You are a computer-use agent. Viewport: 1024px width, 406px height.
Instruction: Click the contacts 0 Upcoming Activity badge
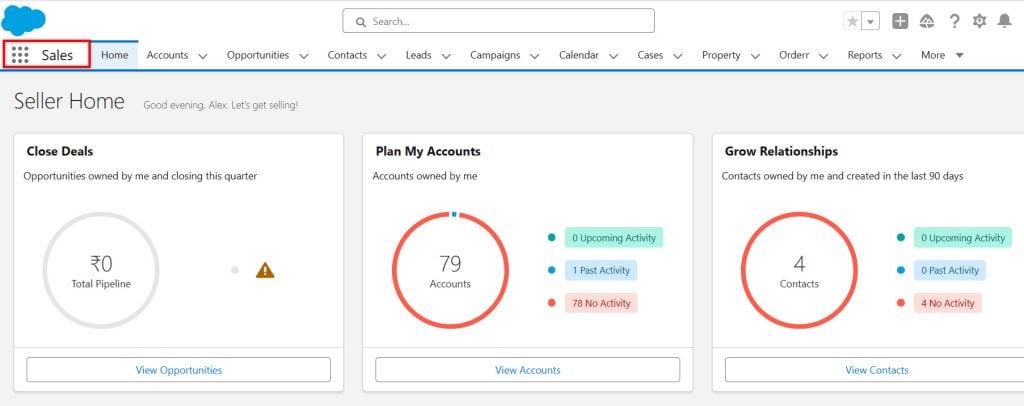[x=963, y=238]
